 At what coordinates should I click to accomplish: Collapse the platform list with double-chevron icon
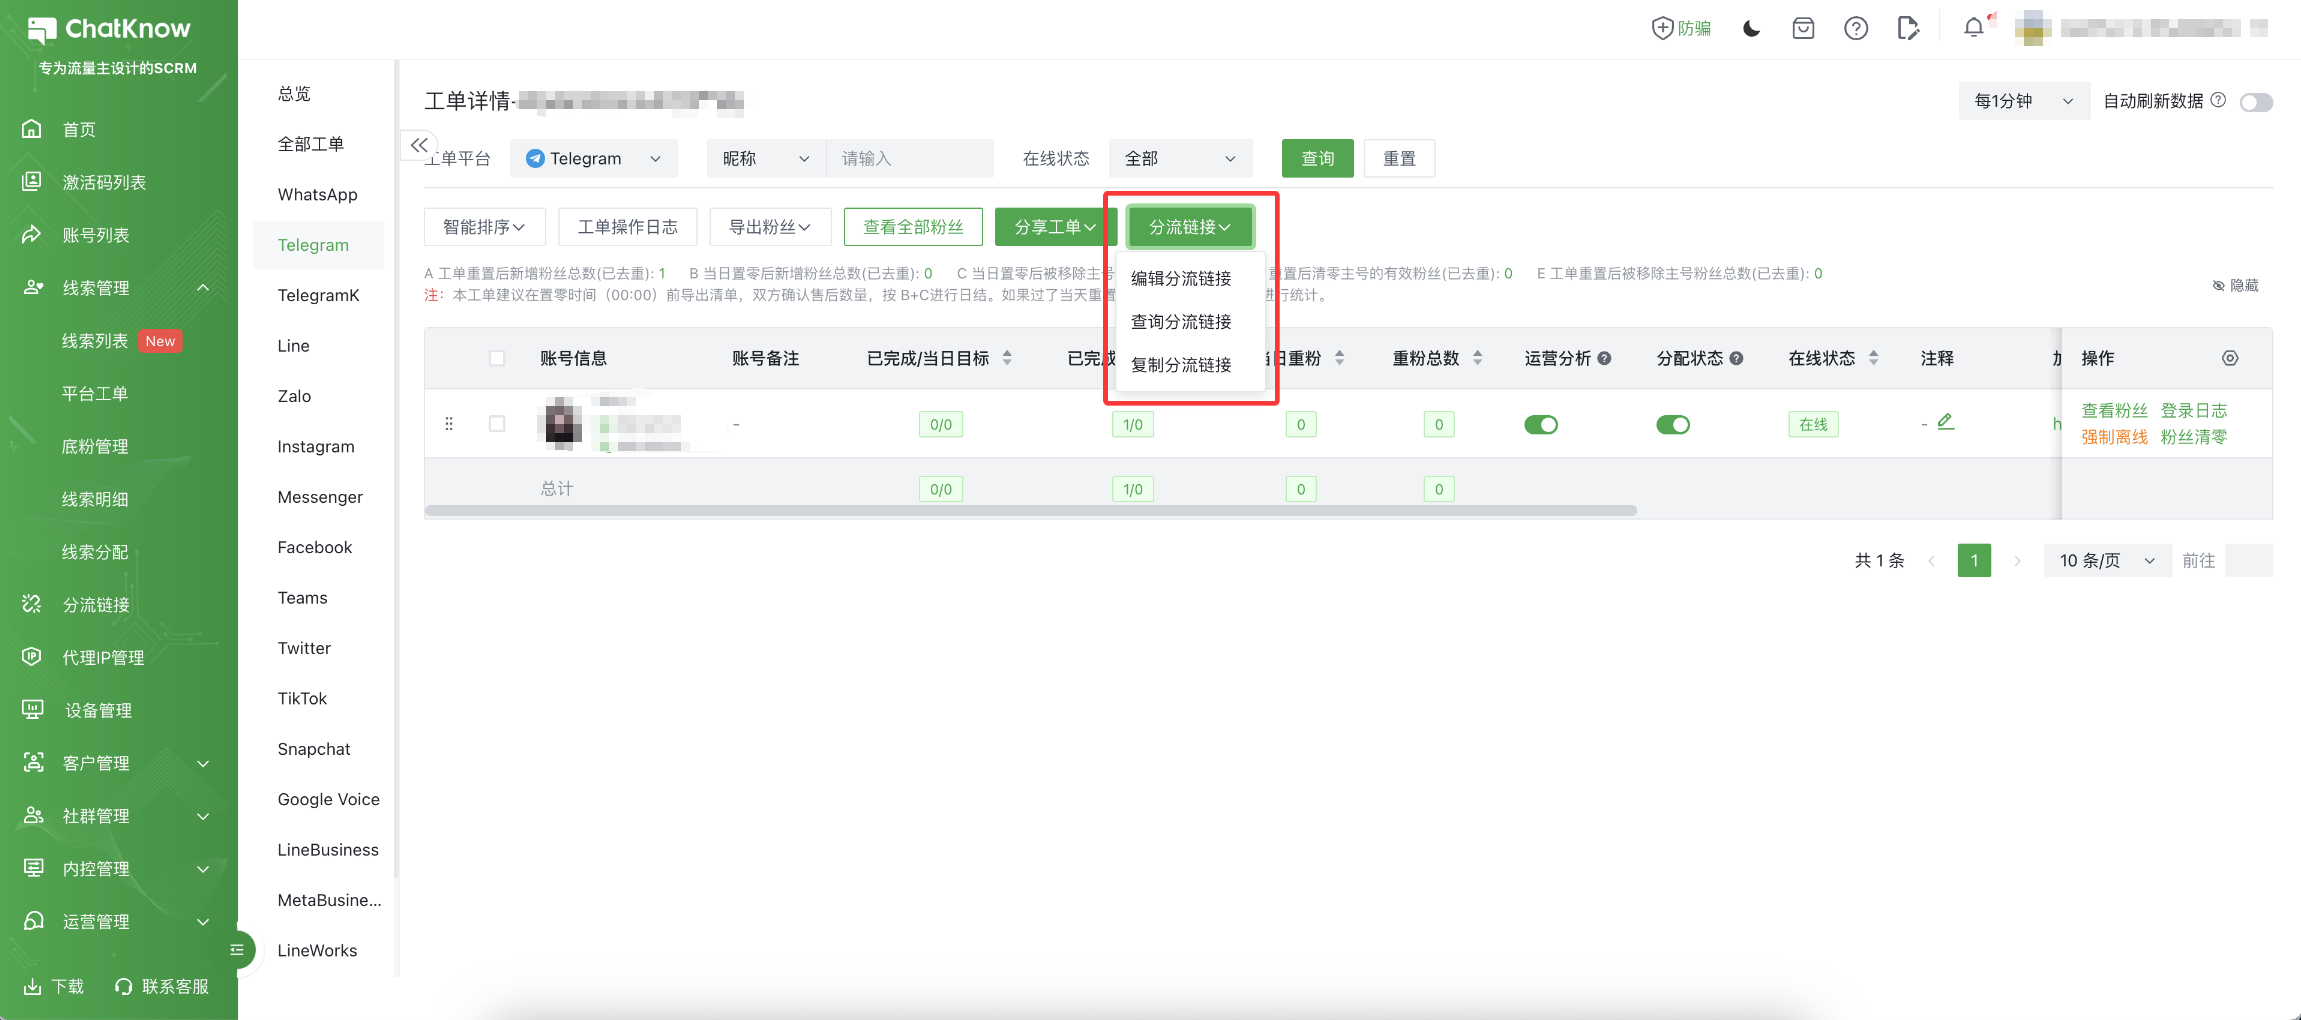[419, 145]
